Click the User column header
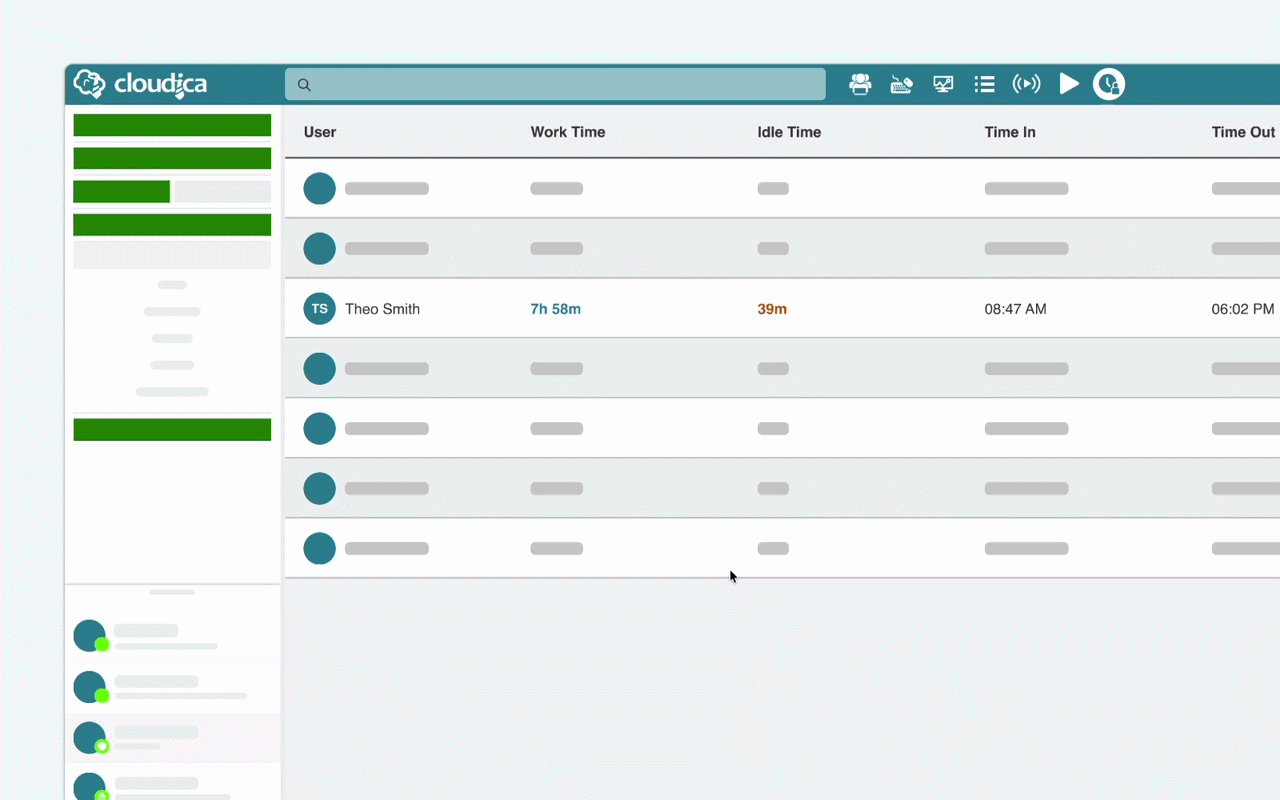The image size is (1280, 800). (320, 132)
